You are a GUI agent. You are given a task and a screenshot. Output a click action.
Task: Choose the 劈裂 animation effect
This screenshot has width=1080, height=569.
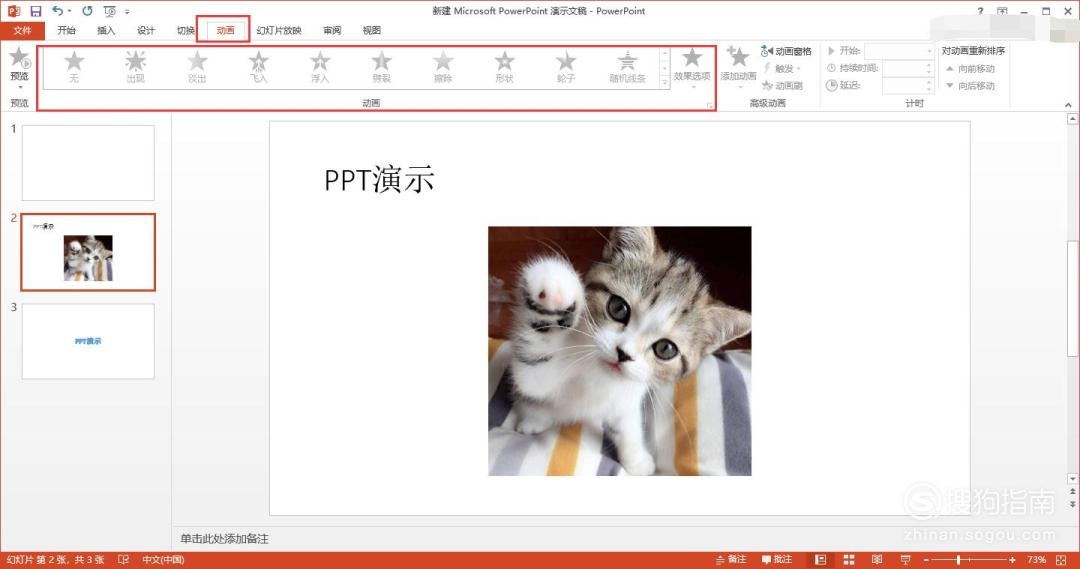(x=382, y=67)
